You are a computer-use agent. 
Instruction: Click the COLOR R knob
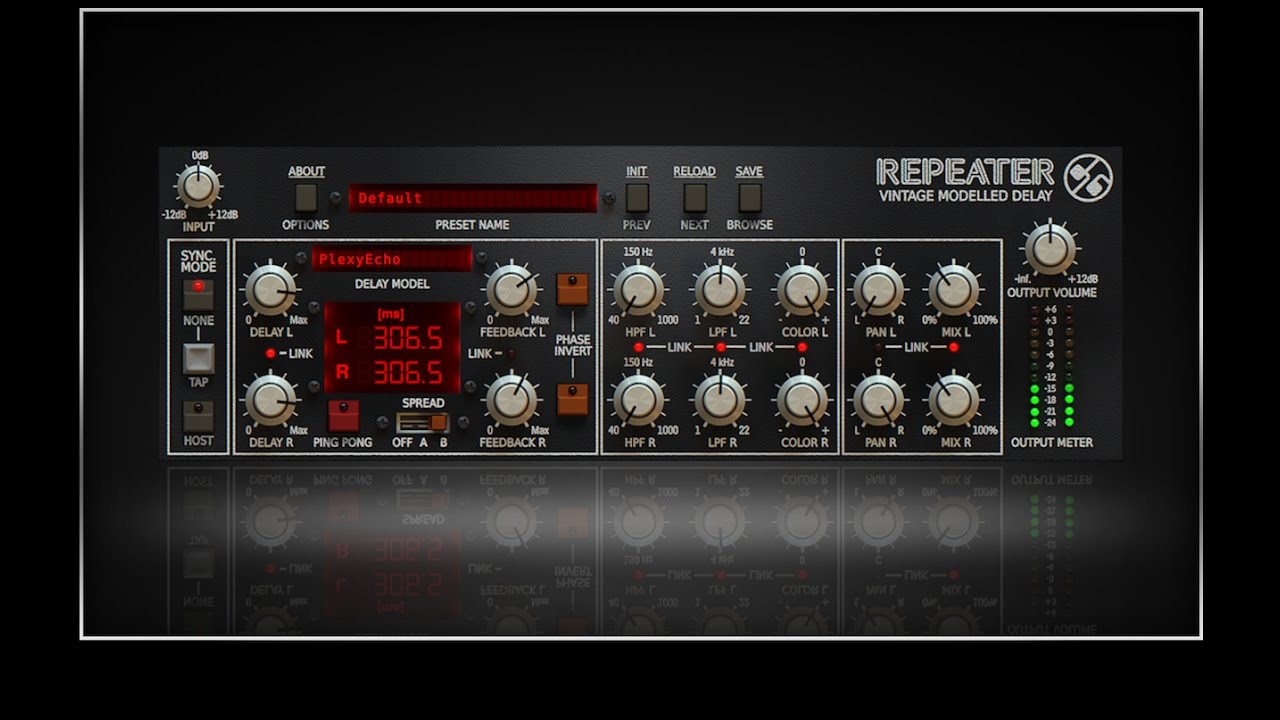[801, 400]
